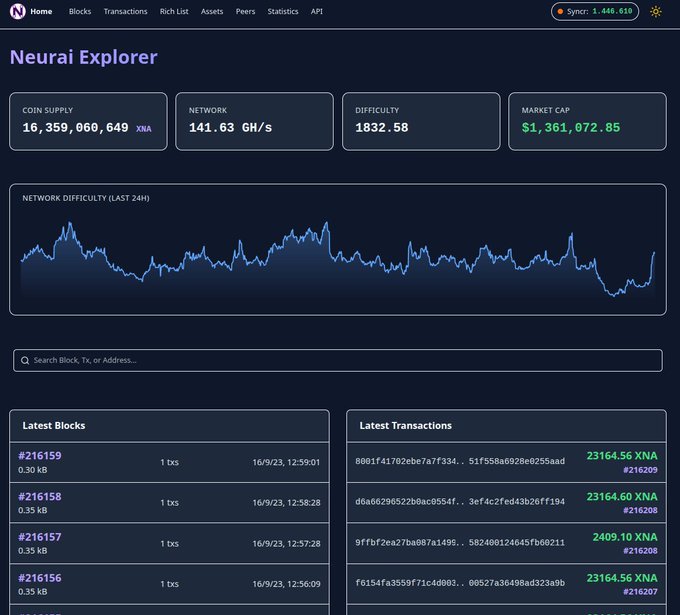
Task: View block #216157
Action: pos(40,537)
